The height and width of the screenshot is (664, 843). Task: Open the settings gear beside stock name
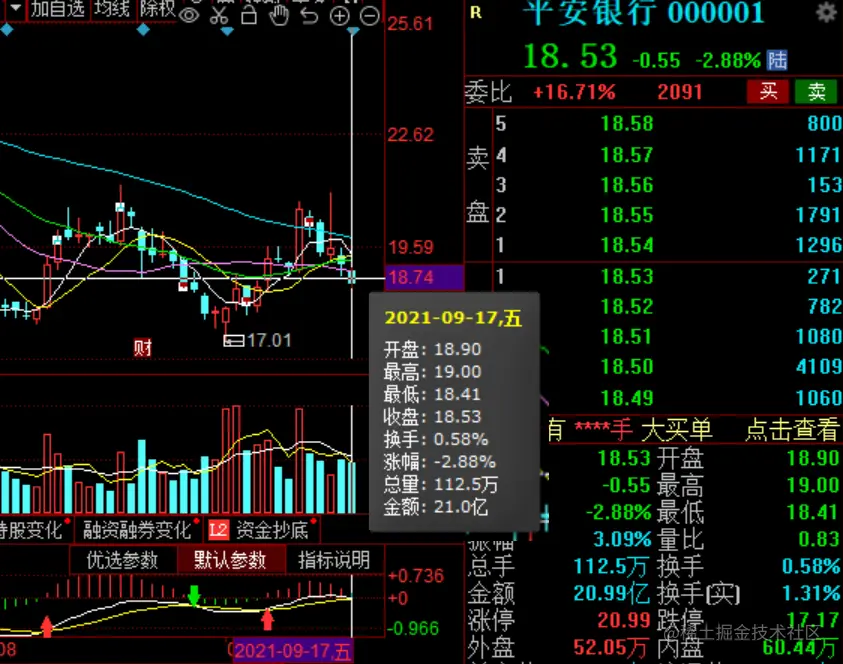click(825, 12)
